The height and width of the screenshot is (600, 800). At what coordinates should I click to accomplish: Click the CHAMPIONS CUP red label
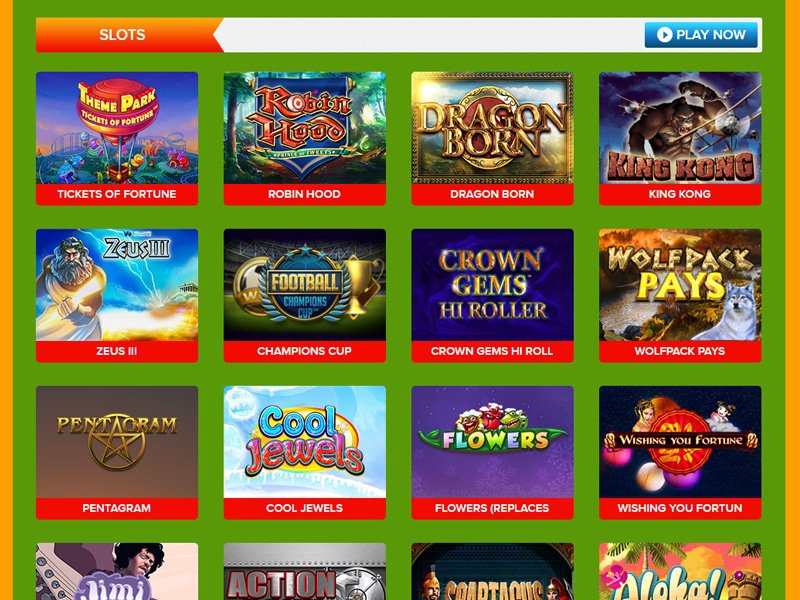point(305,352)
